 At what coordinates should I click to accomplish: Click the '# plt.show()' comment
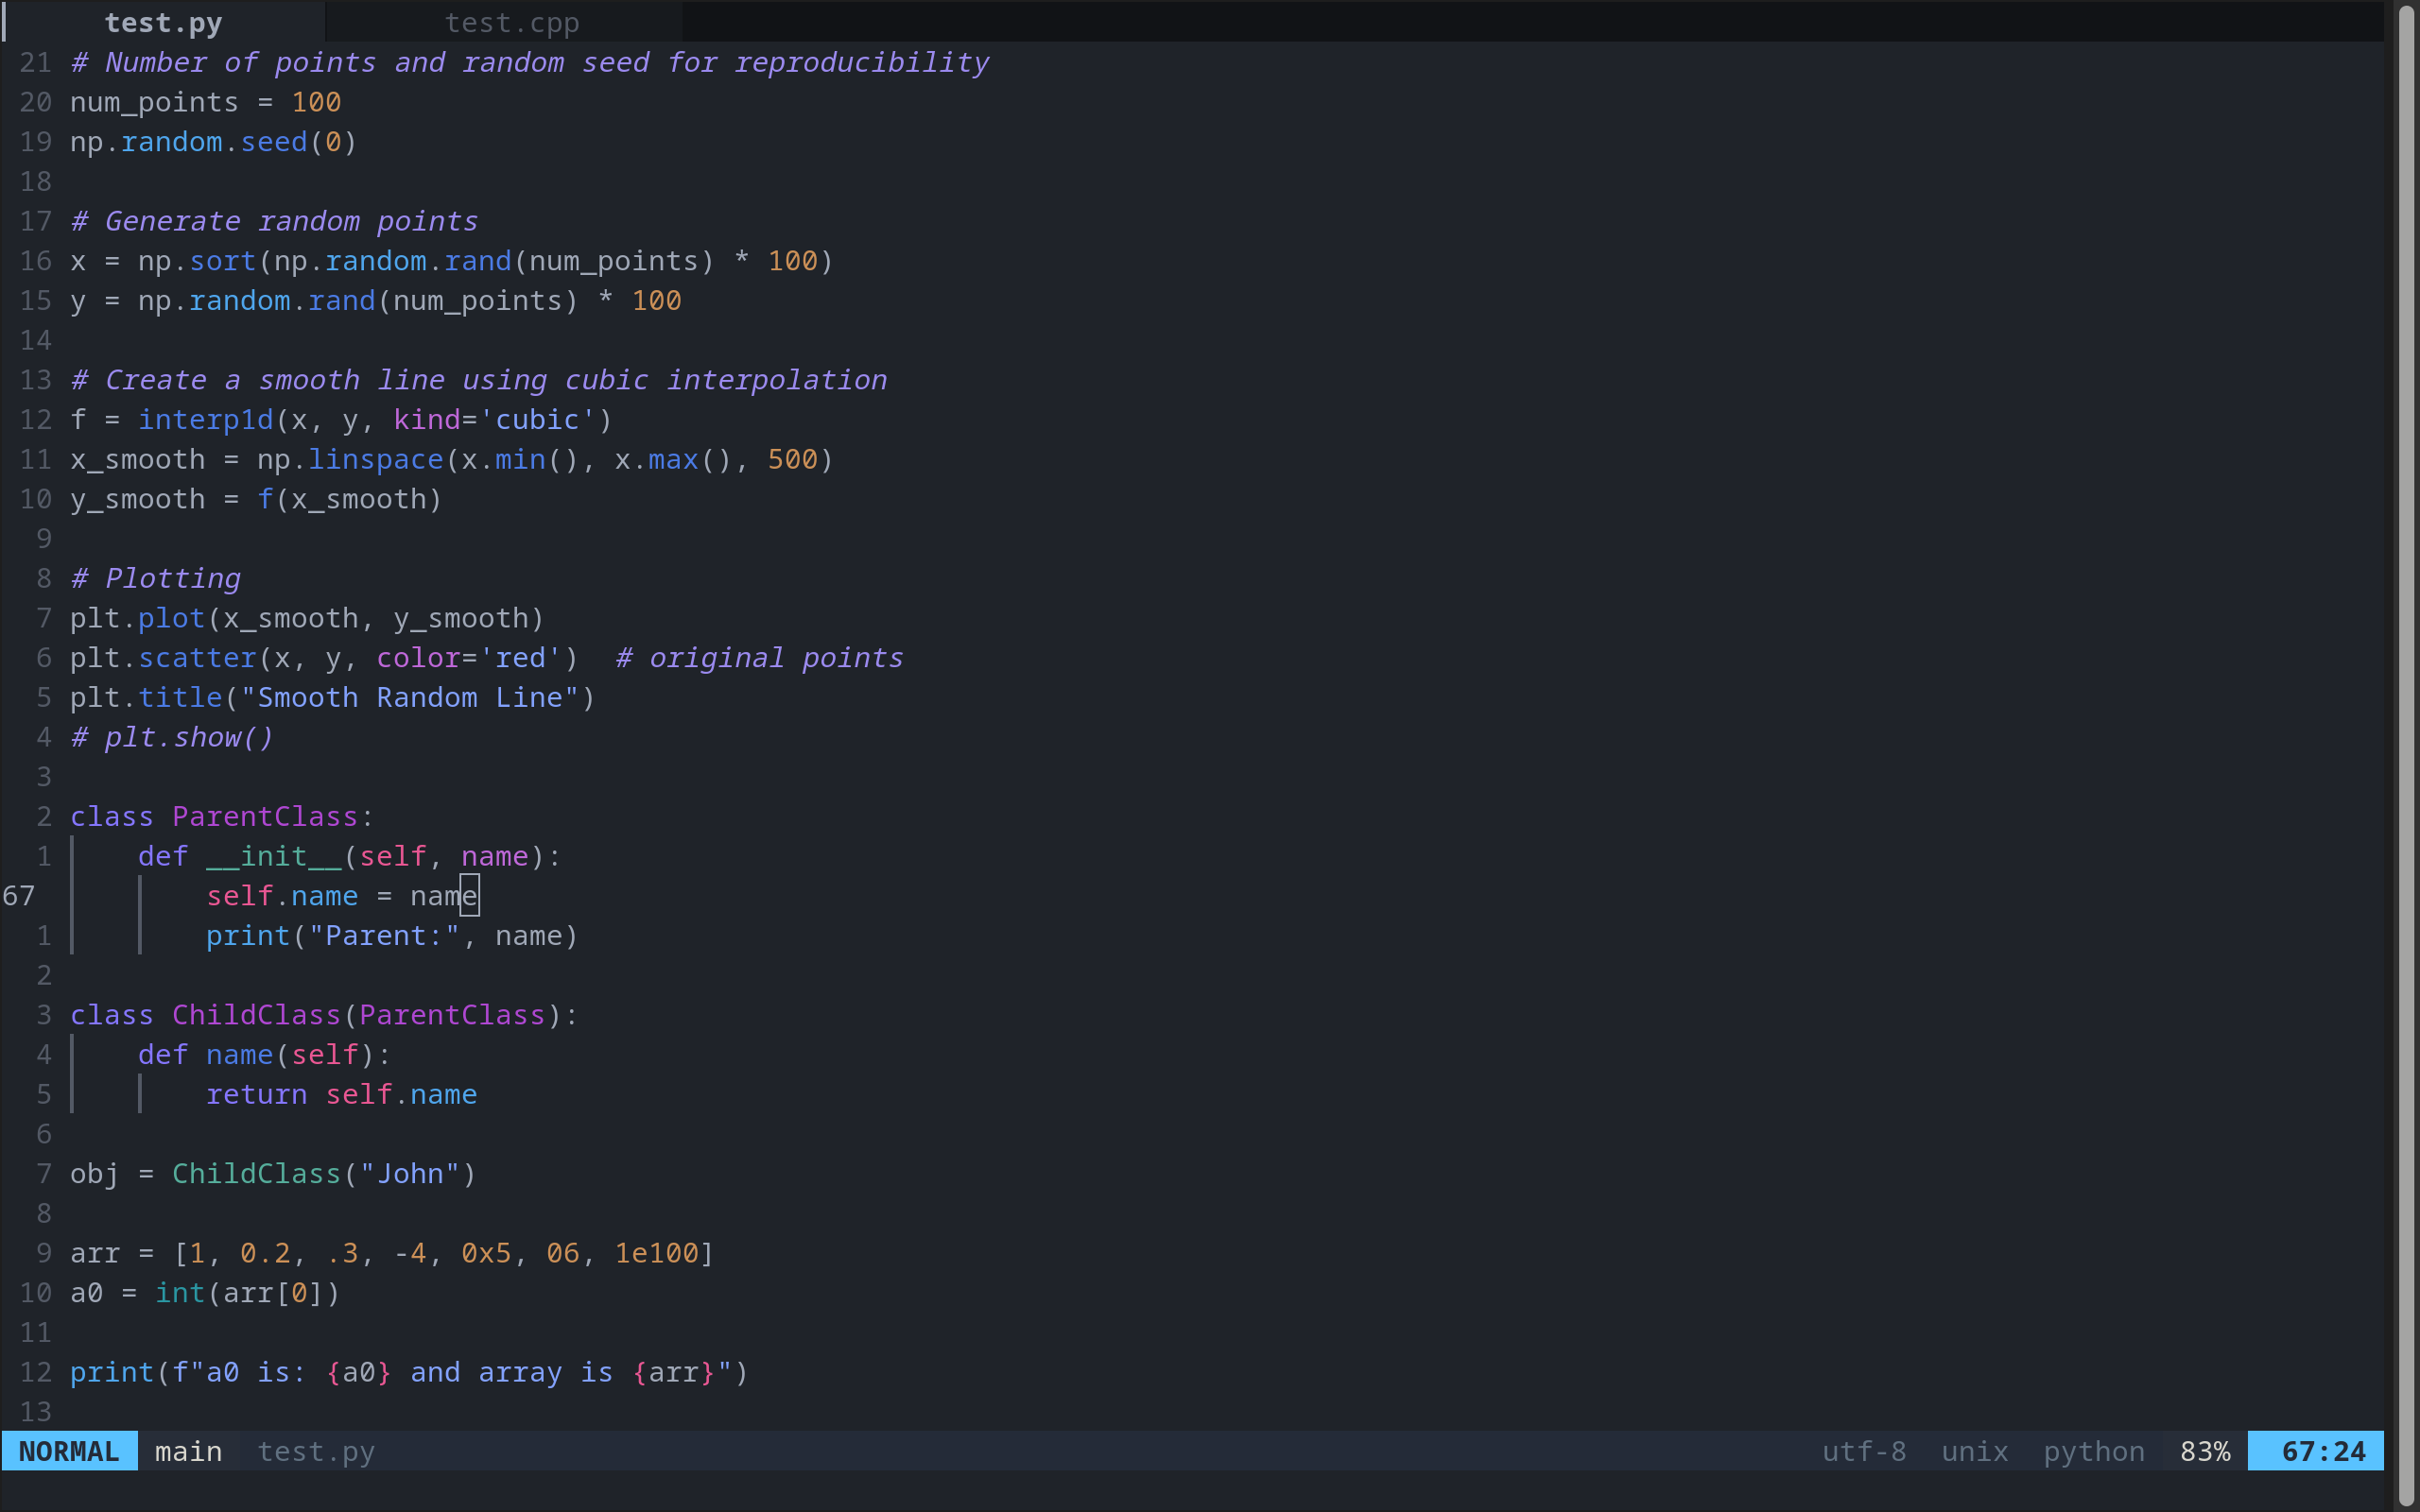click(171, 737)
